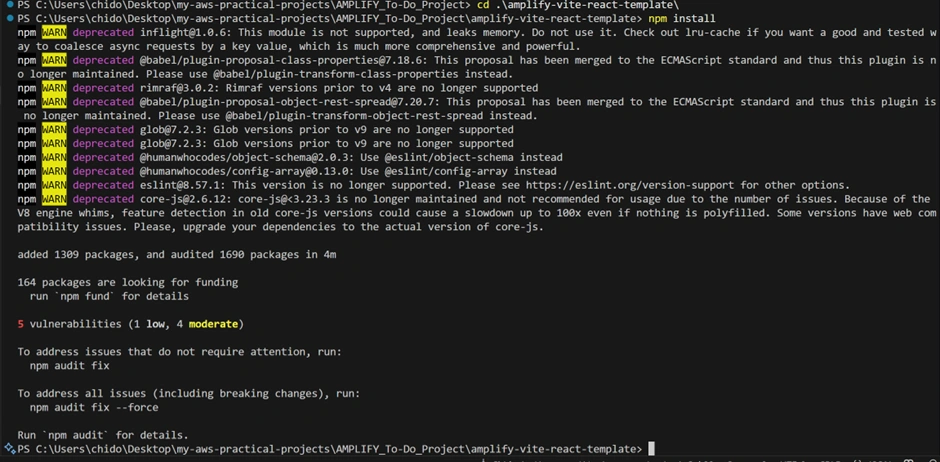
Task: Click the WARN badge on the inflight line
Action: coord(54,33)
